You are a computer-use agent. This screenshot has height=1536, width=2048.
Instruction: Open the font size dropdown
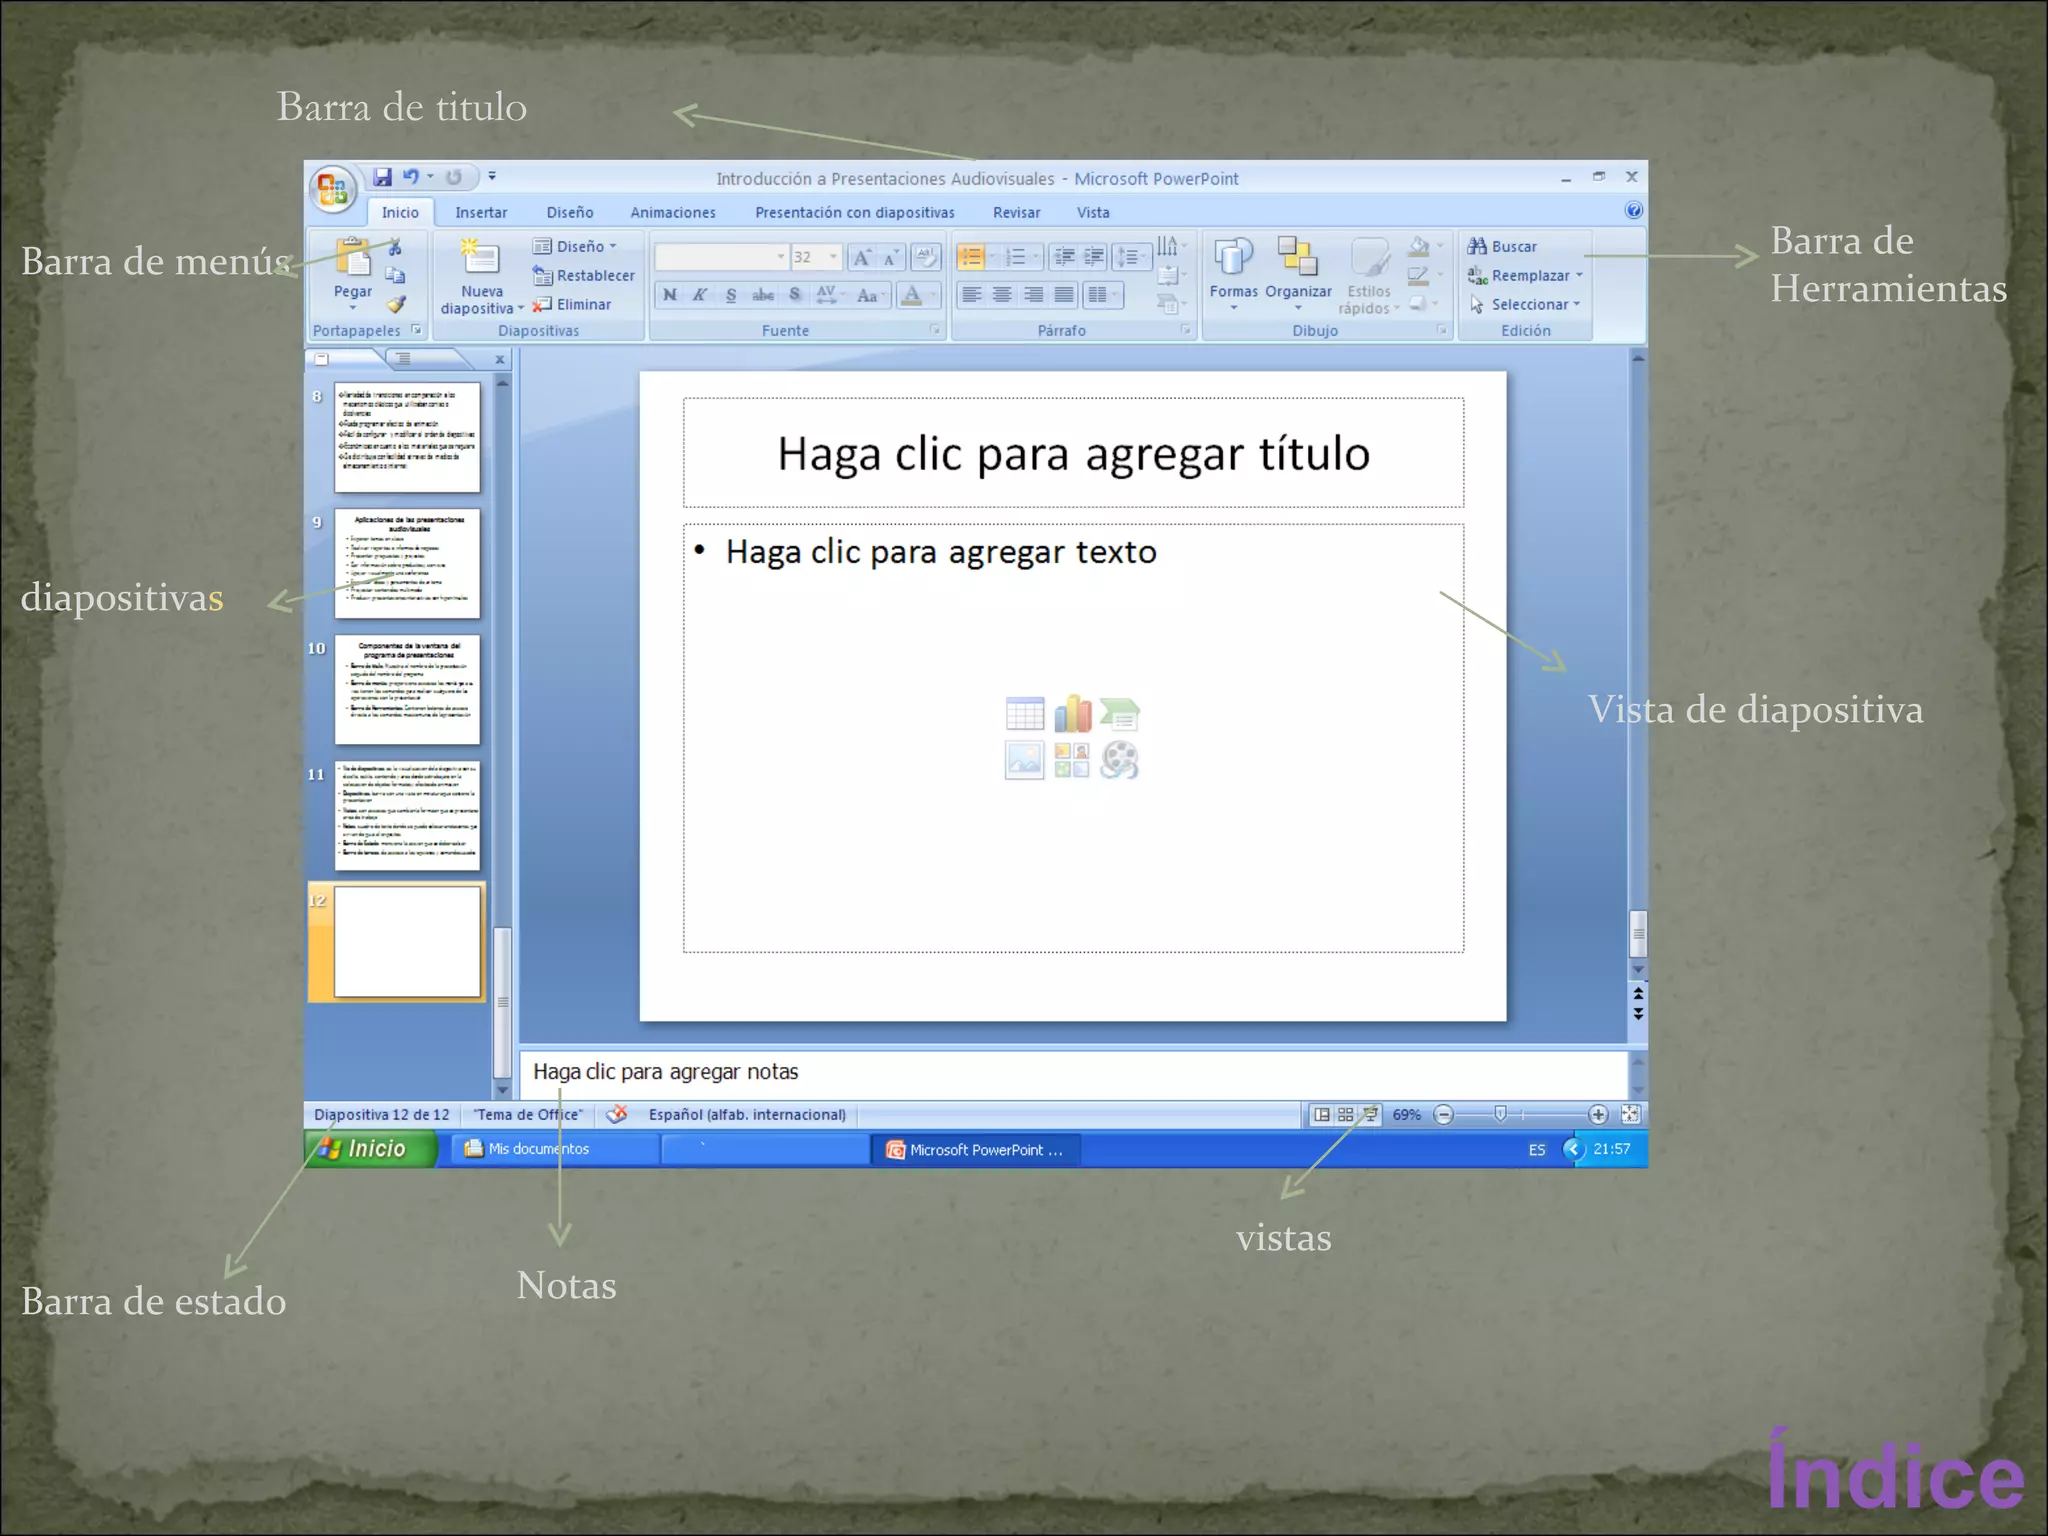pos(833,257)
